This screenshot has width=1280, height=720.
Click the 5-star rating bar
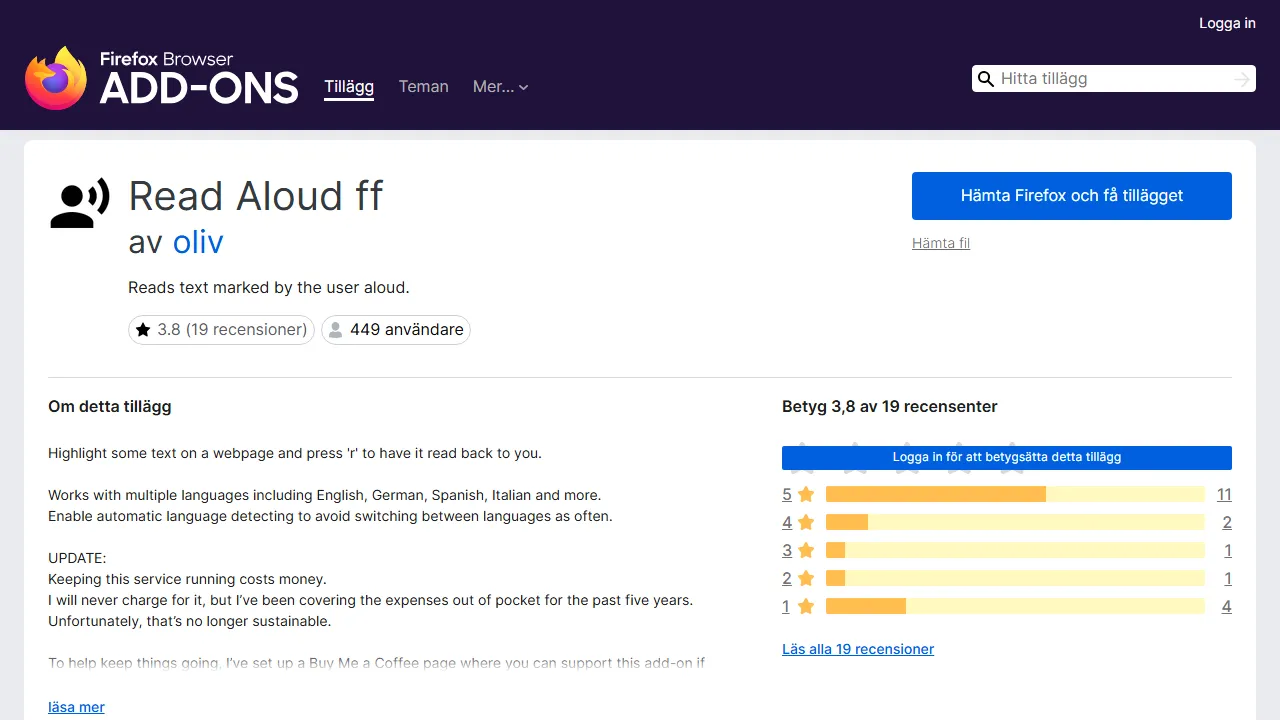pyautogui.click(x=1015, y=494)
